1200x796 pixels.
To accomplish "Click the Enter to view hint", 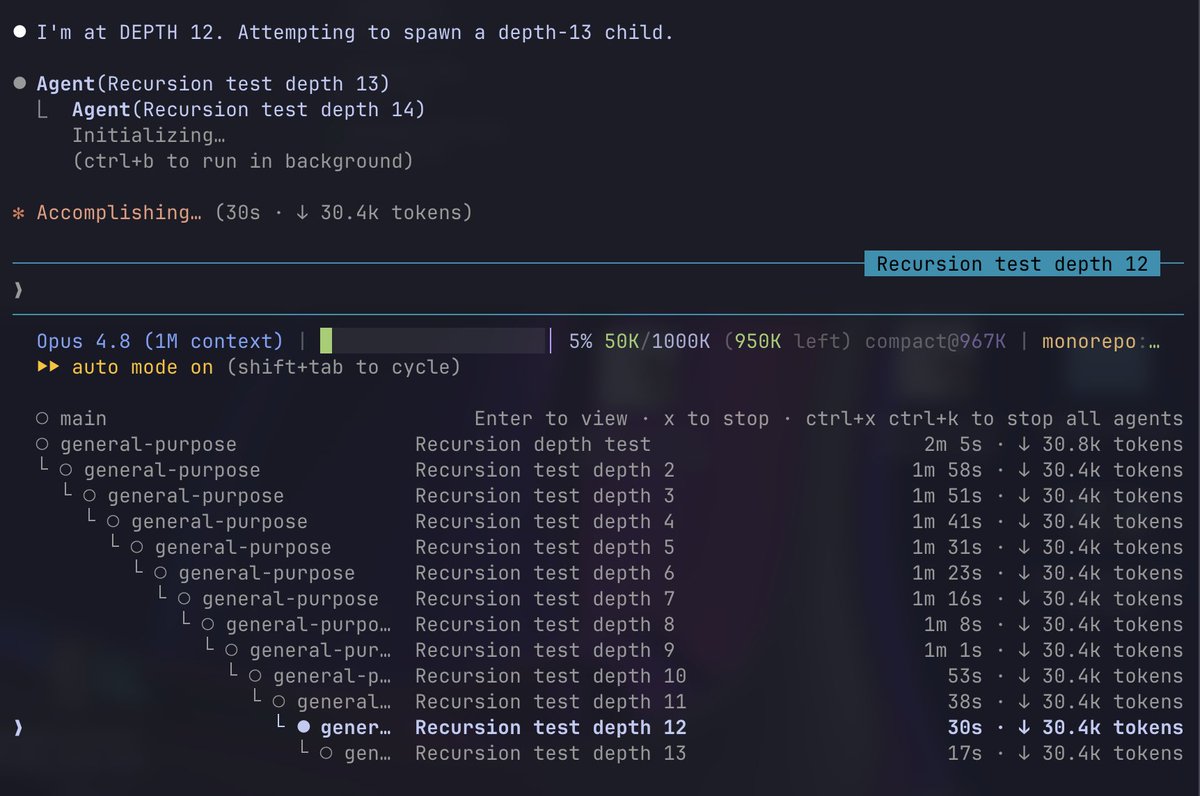I will [551, 419].
